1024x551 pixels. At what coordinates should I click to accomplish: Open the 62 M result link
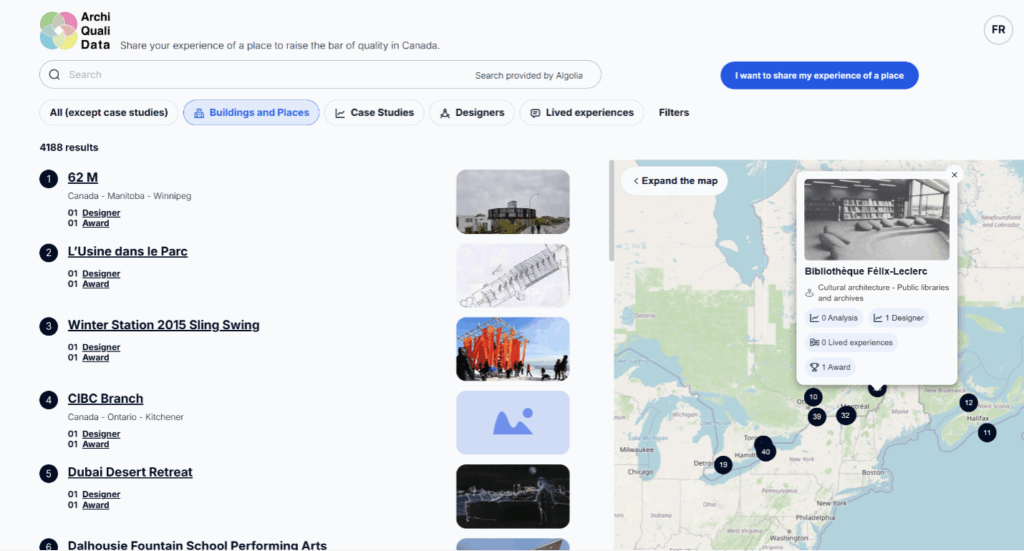[83, 178]
